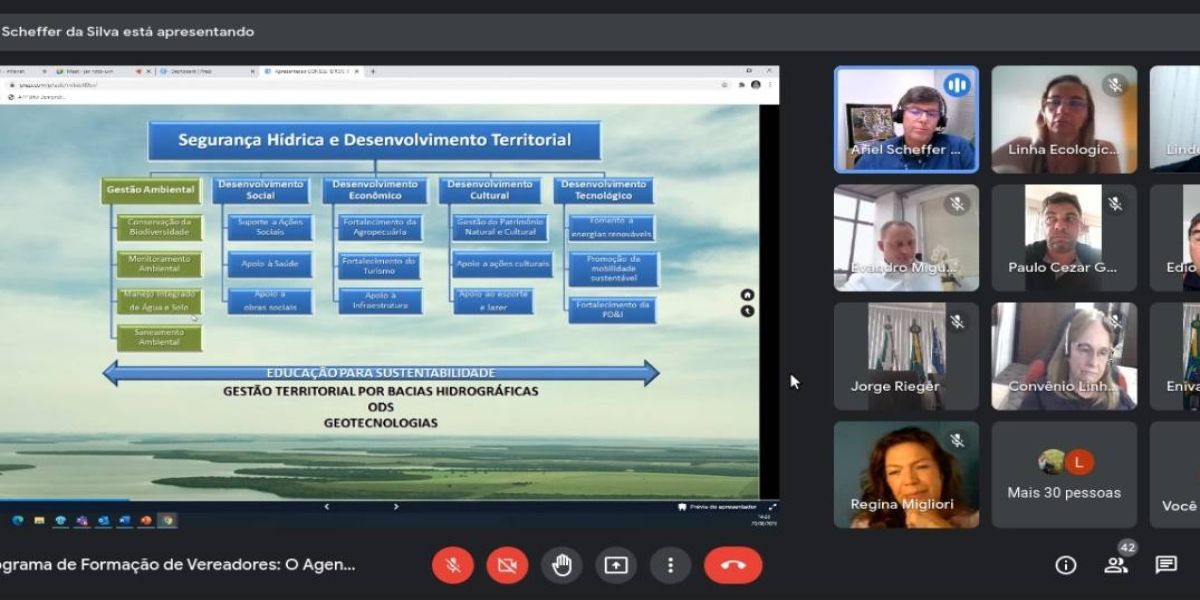Open the Mais 30 pessoas tile
This screenshot has width=1200, height=600.
1064,475
